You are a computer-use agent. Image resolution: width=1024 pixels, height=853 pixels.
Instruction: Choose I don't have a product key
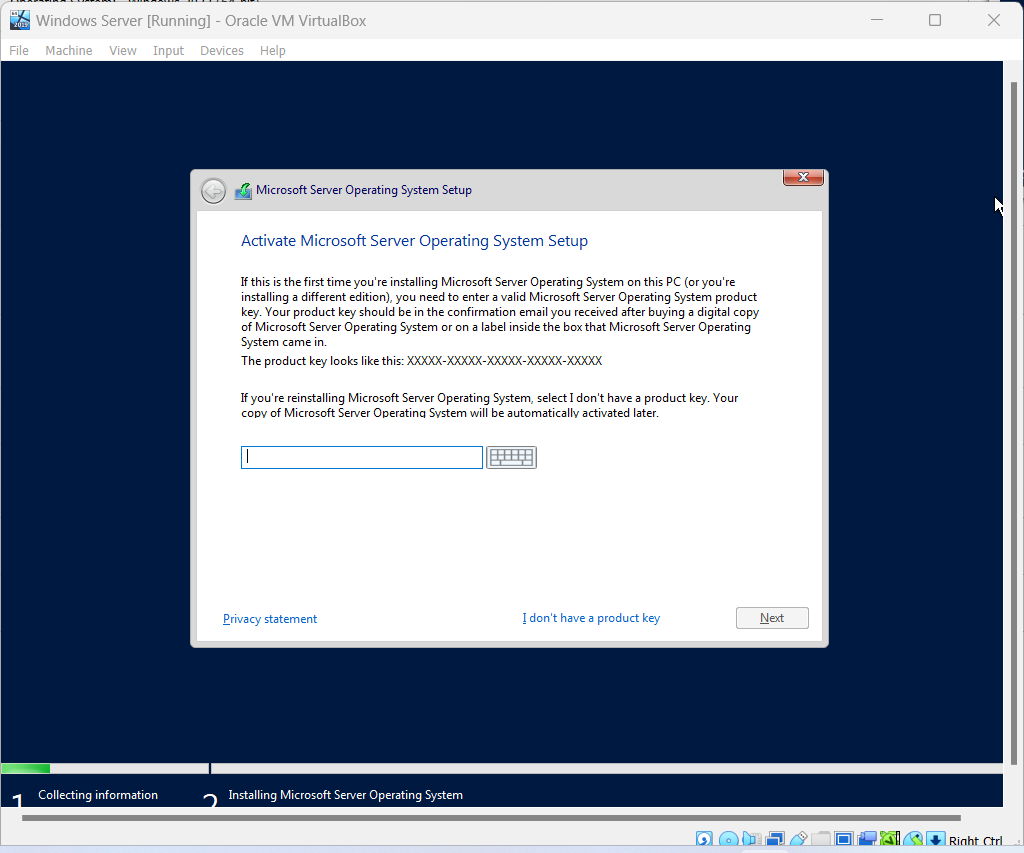[591, 618]
